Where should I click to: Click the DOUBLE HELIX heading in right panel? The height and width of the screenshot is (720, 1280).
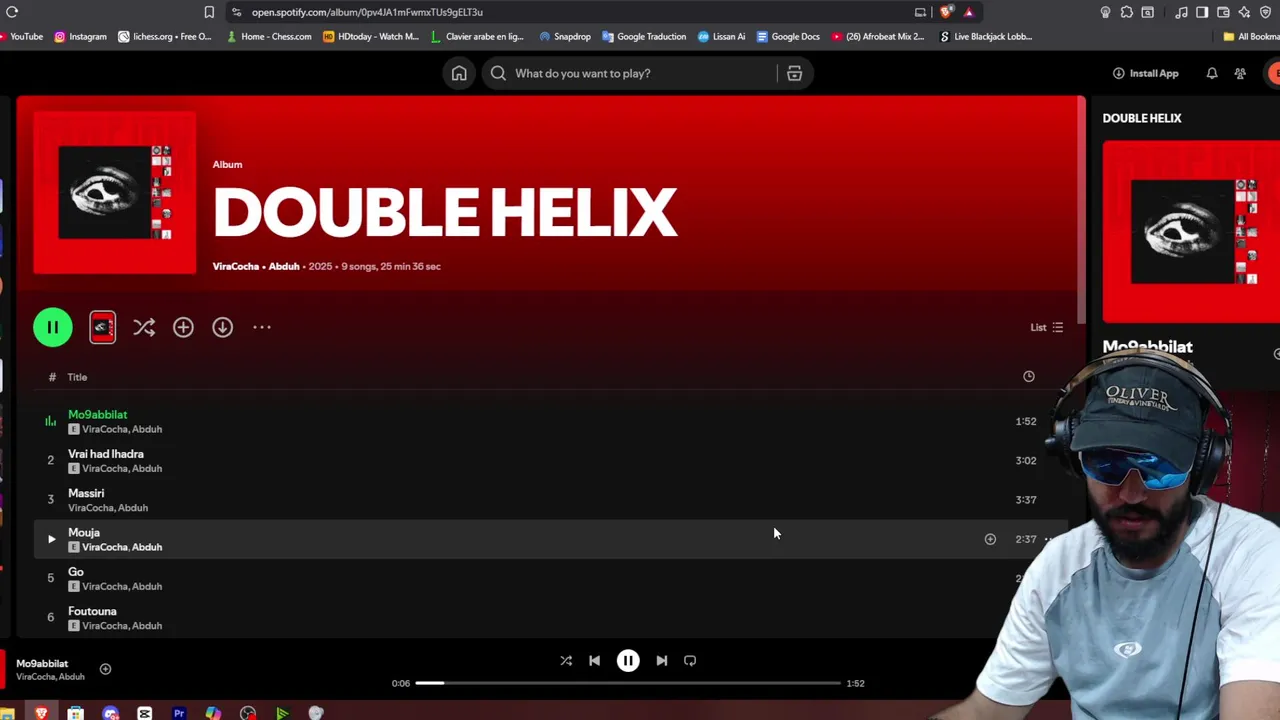coord(1142,118)
